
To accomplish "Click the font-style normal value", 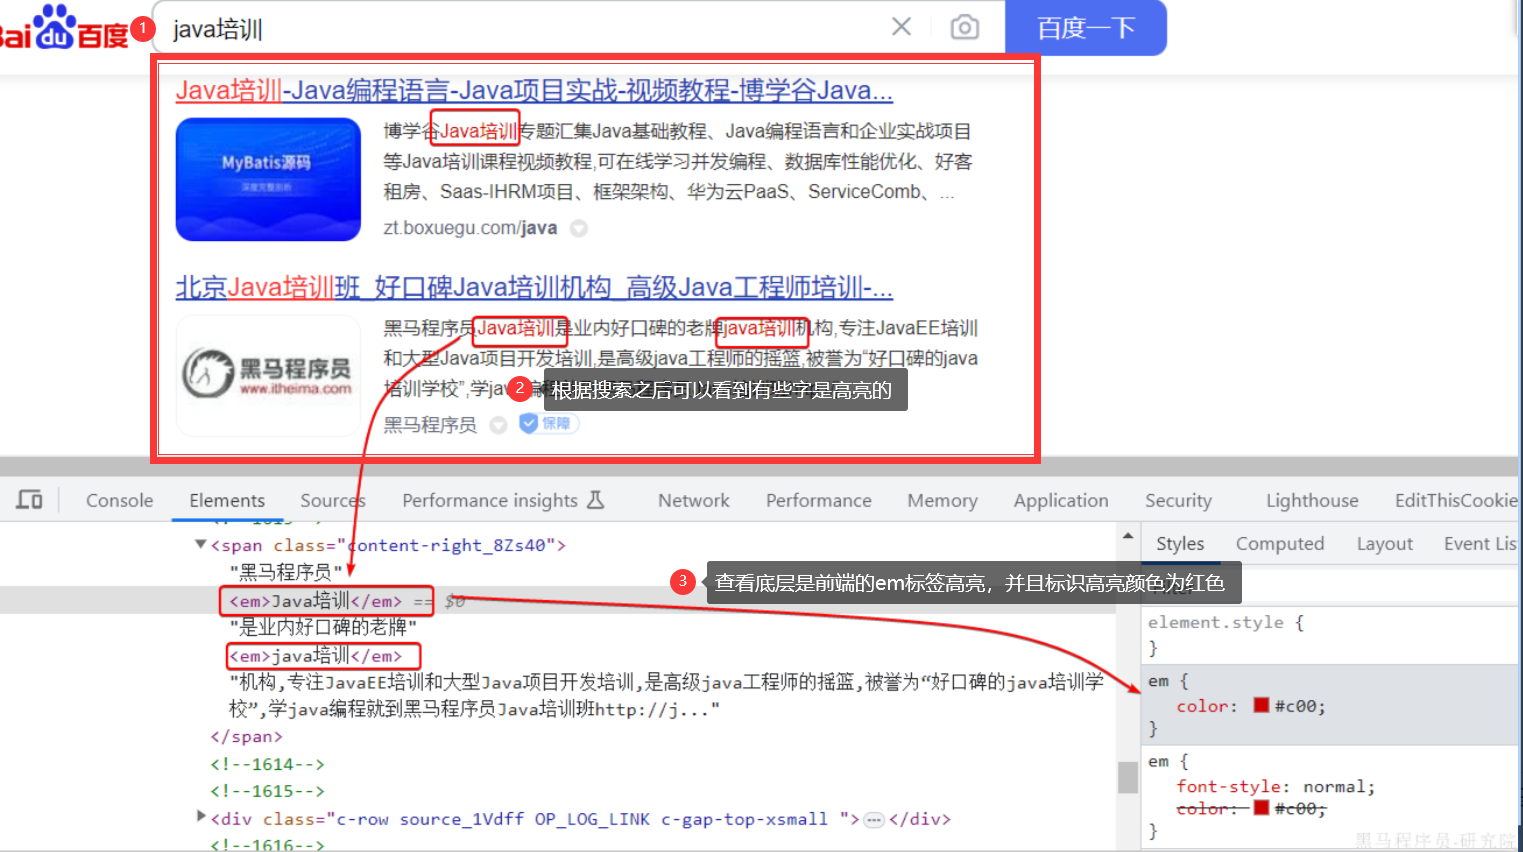I will click(x=1338, y=787).
